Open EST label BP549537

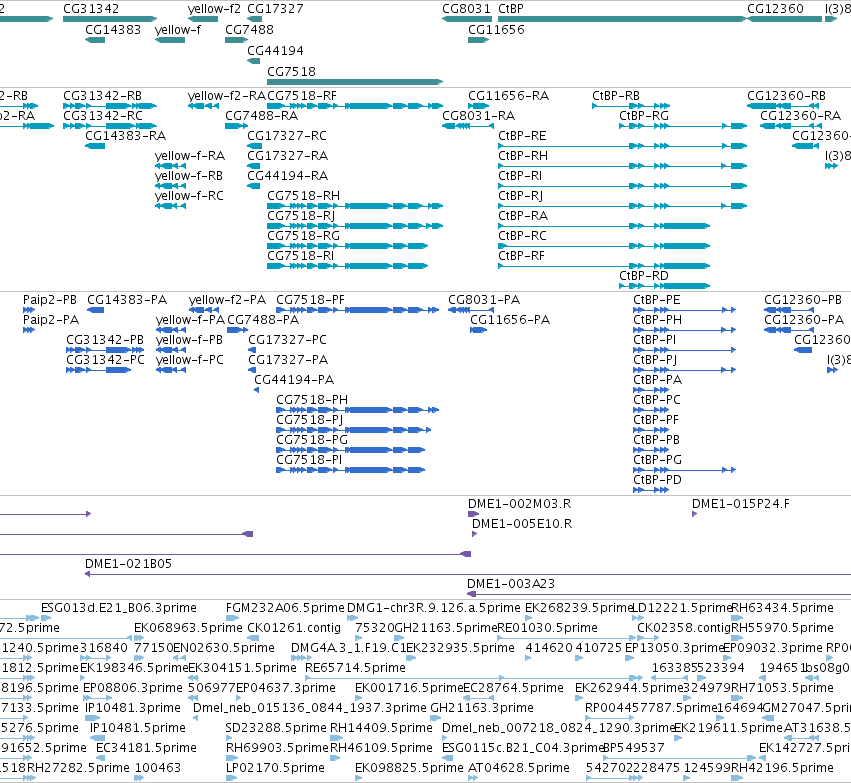tap(634, 748)
